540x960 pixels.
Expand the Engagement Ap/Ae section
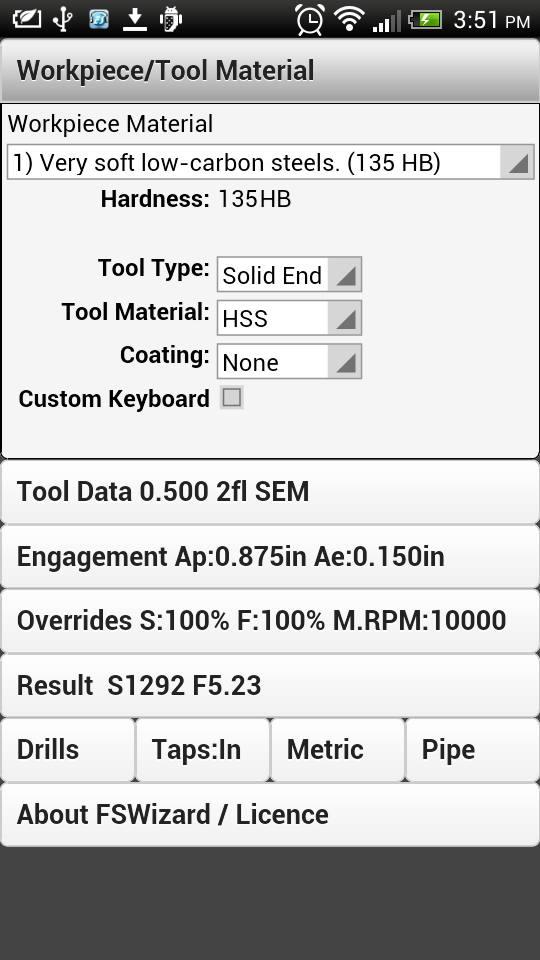click(270, 557)
